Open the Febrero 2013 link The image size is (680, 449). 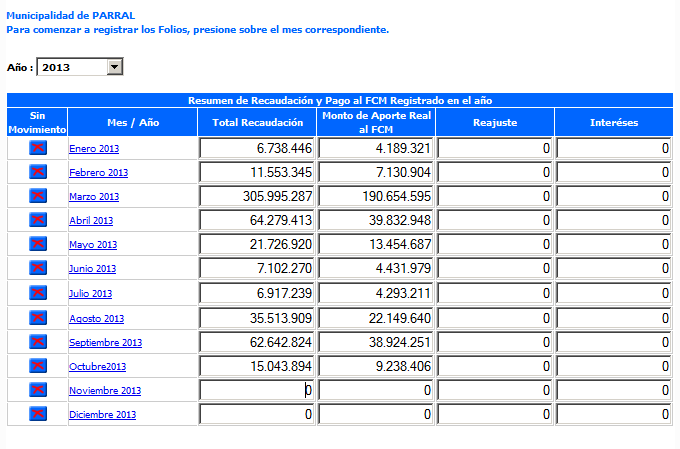click(x=98, y=172)
